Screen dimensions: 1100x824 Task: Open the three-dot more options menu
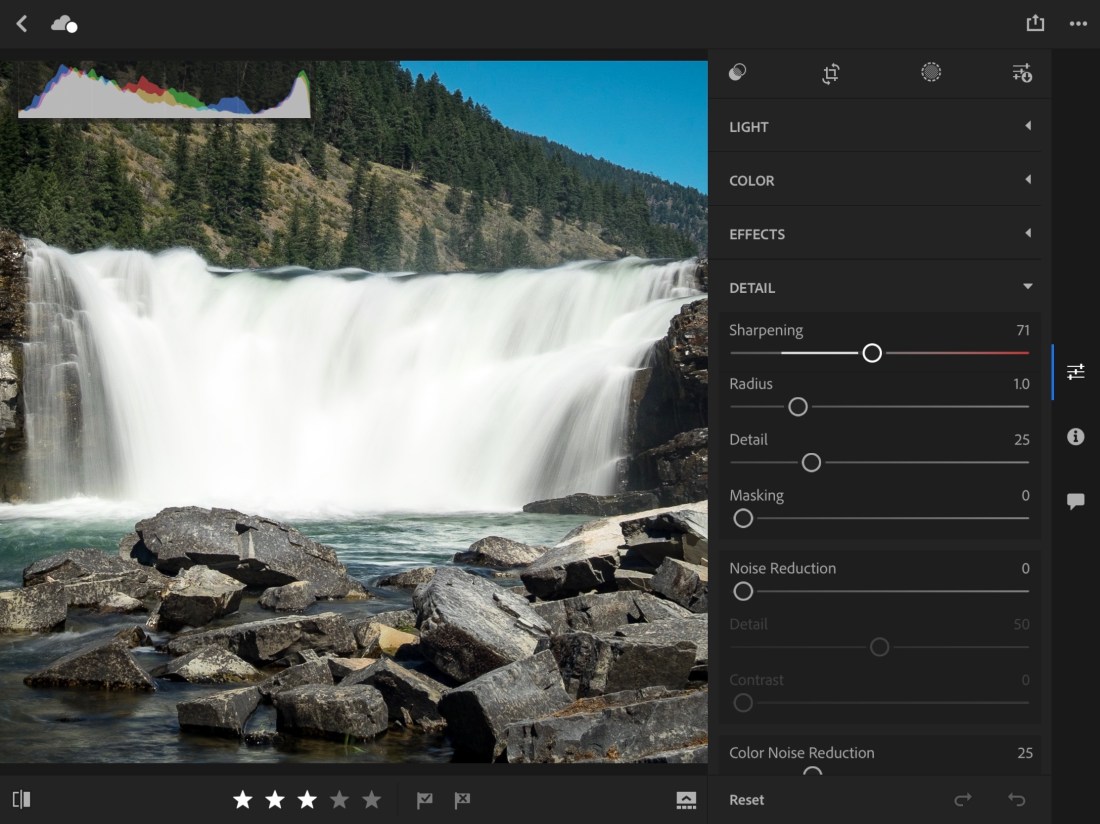click(1078, 24)
